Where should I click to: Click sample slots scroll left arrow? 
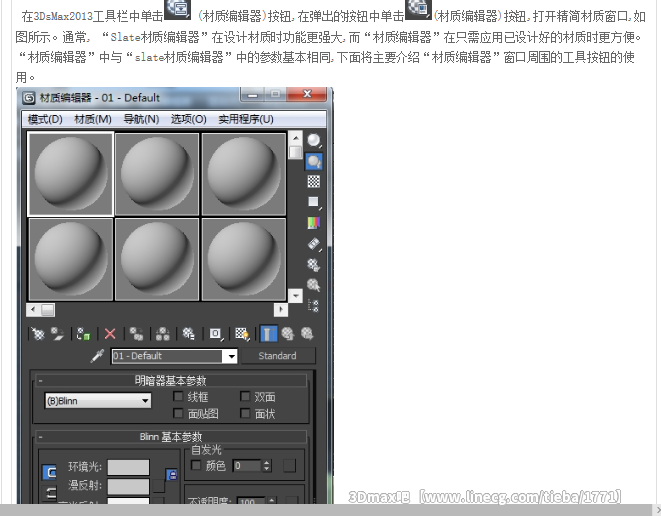click(x=33, y=310)
